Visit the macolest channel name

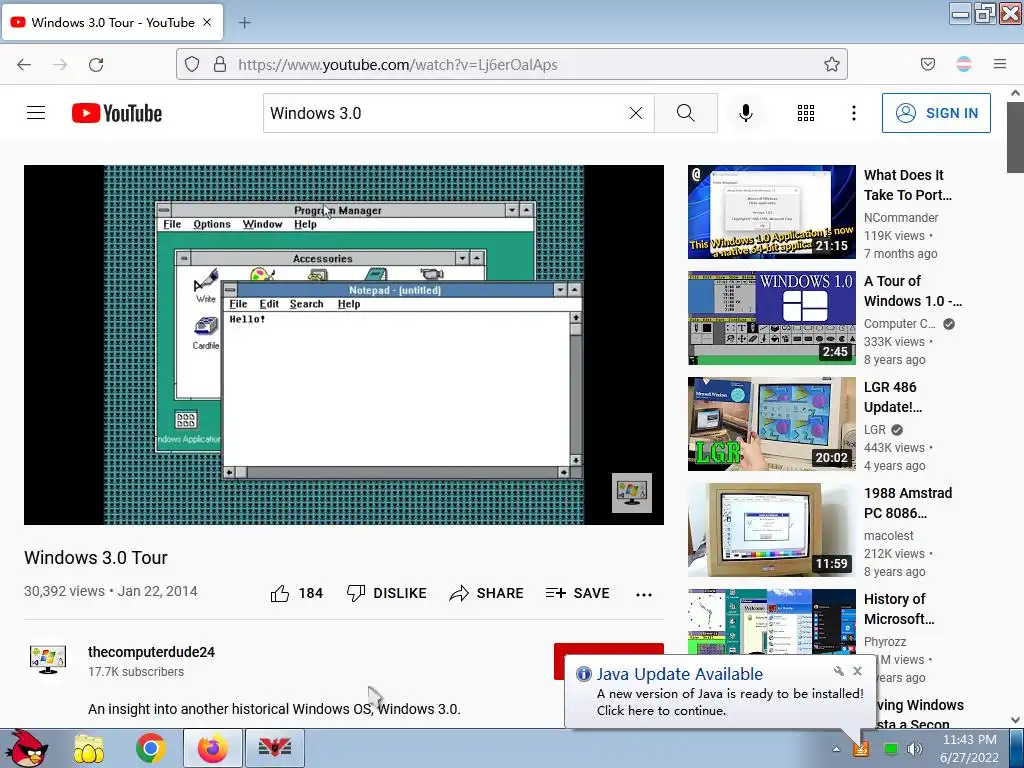pyautogui.click(x=888, y=536)
